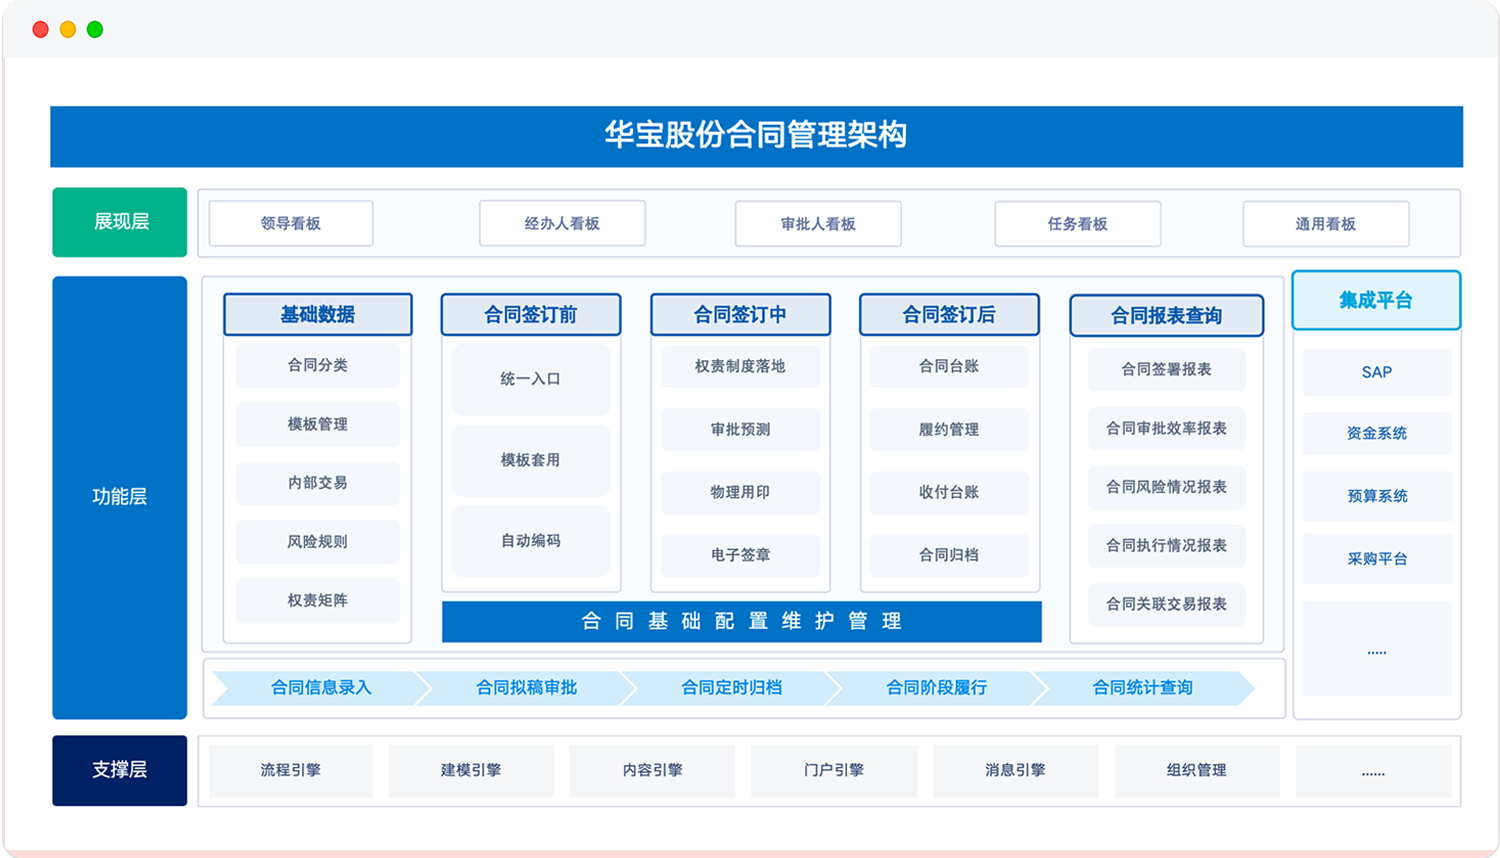Click the 合同关联交易报表 item
The height and width of the screenshot is (858, 1500).
1167,604
